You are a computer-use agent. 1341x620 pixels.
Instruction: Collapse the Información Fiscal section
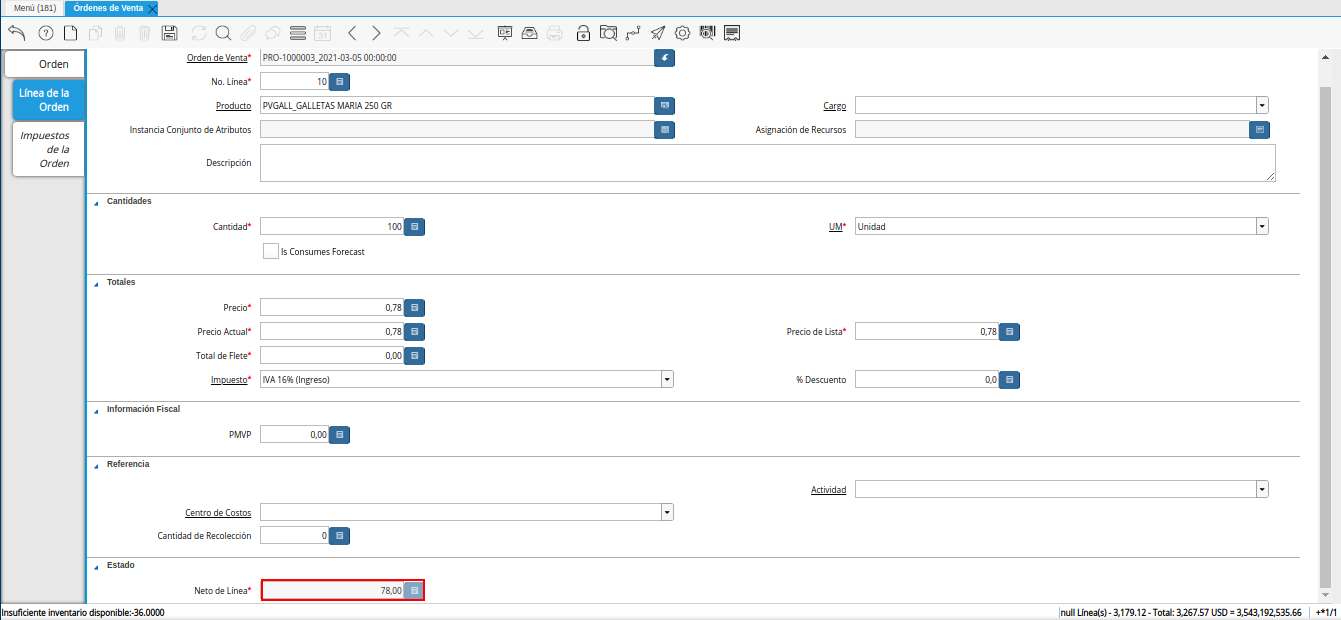click(x=97, y=410)
